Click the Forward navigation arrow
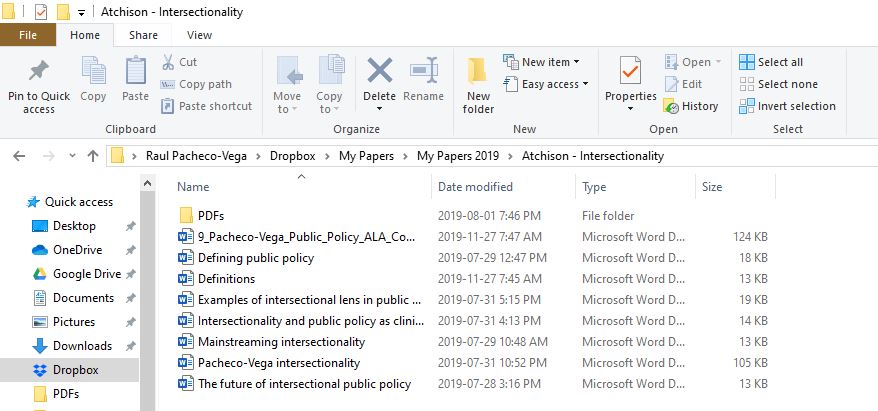Screen dimensions: 878x411 point(49,156)
